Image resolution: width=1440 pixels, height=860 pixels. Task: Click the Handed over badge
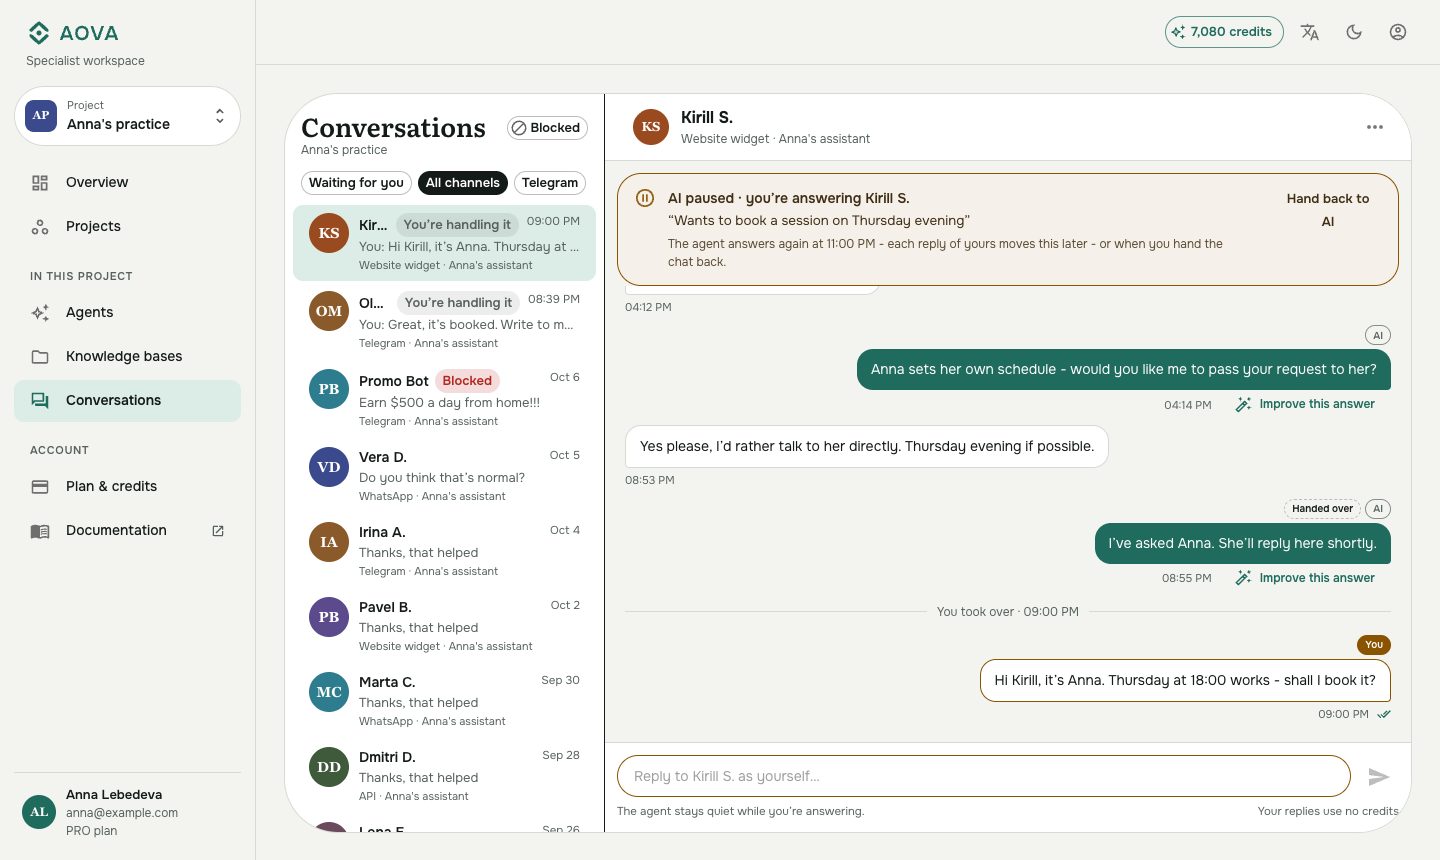click(1322, 509)
